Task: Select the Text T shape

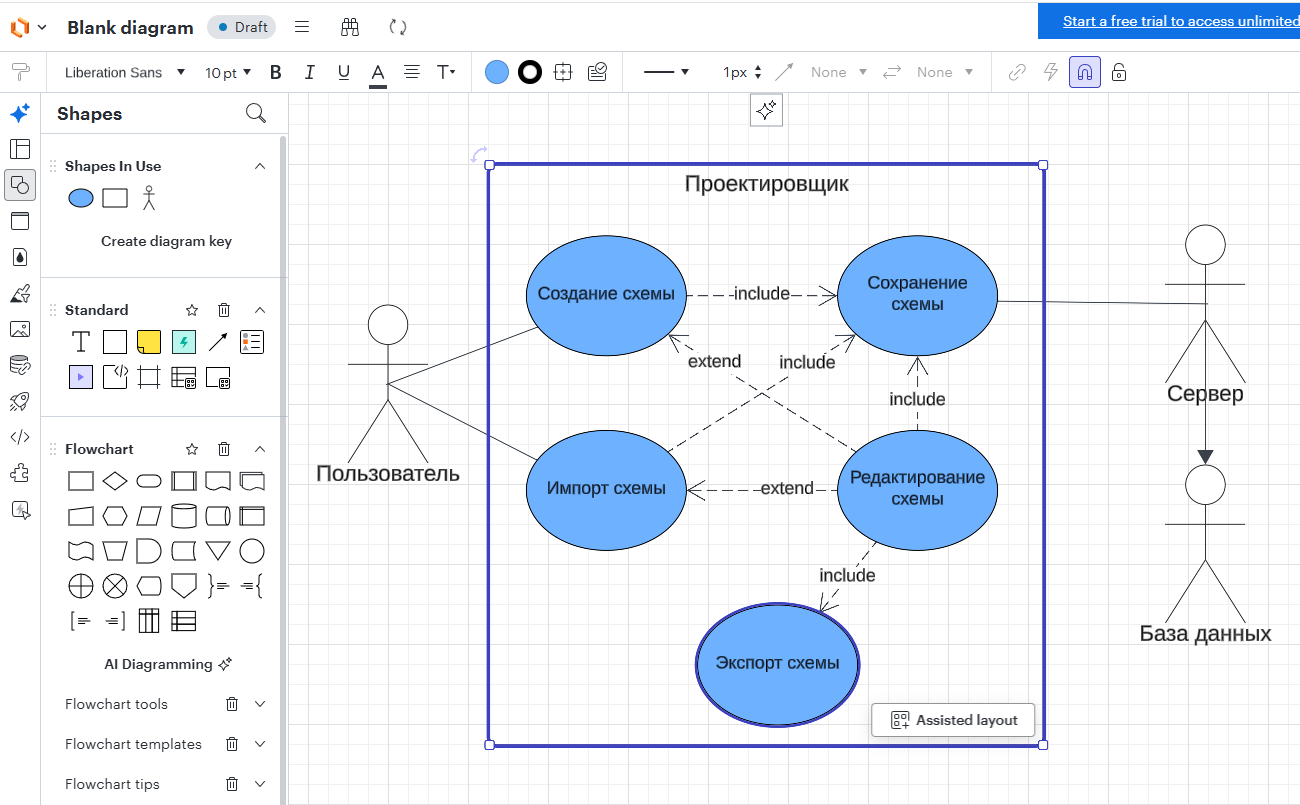Action: click(x=81, y=343)
